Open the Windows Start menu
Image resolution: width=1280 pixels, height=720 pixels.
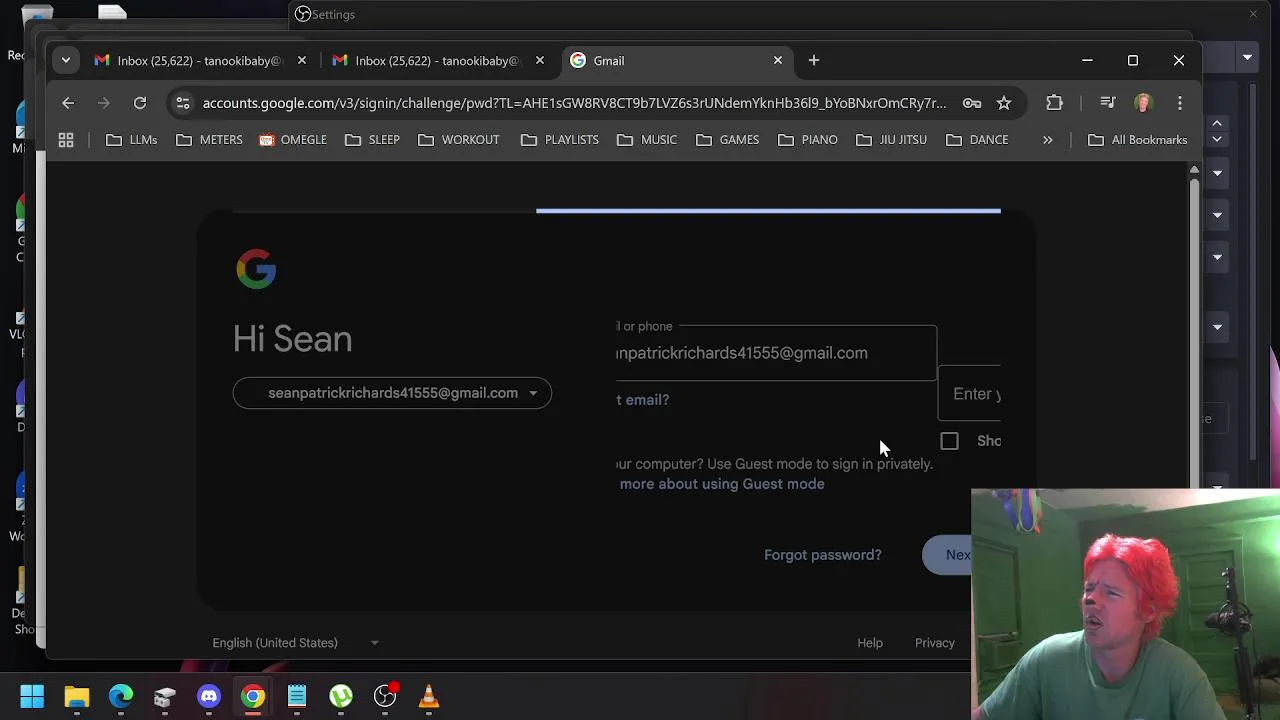32,696
